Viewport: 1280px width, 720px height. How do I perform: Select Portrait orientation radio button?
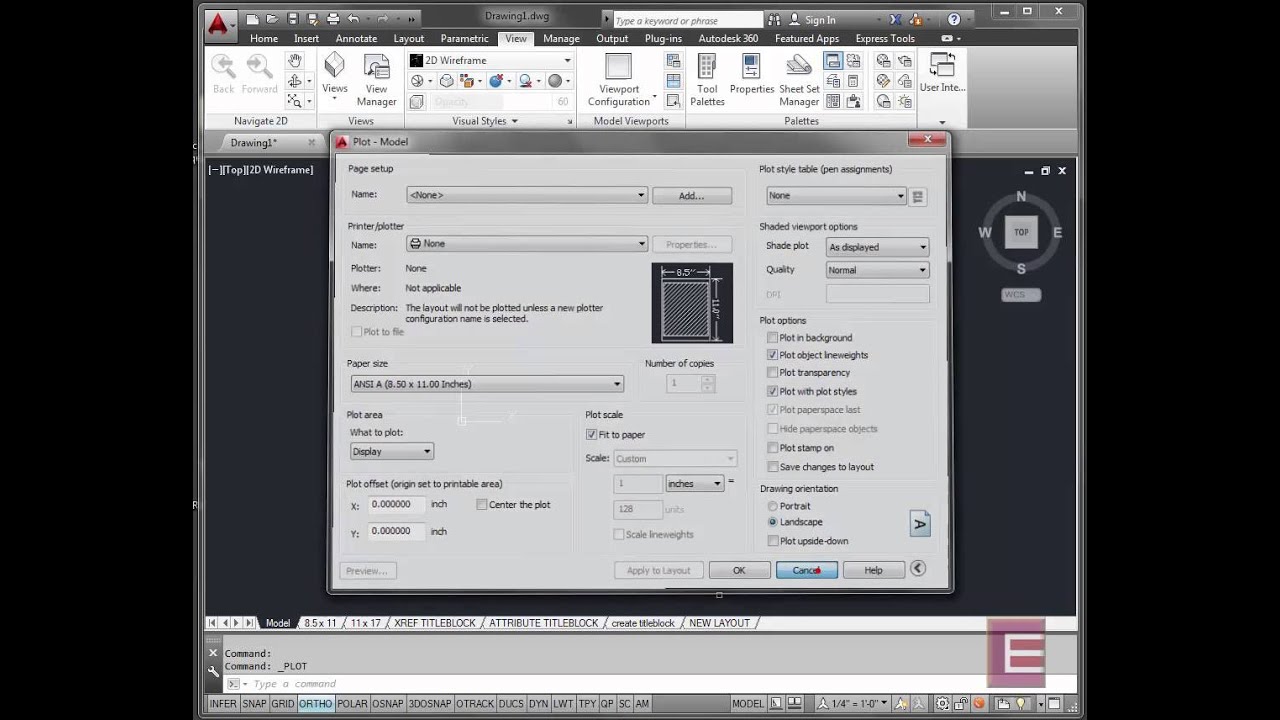(772, 506)
